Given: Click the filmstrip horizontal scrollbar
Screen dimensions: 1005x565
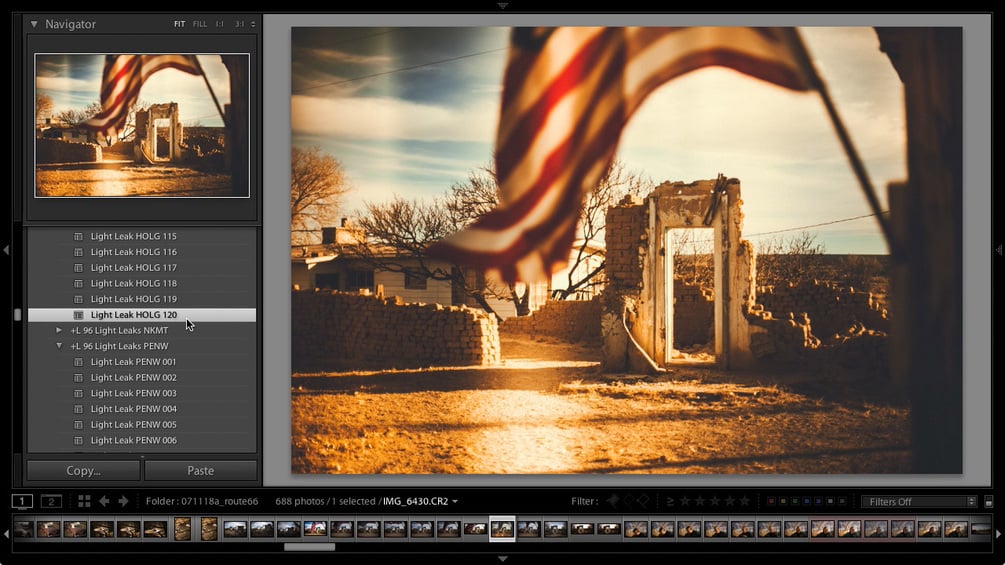Looking at the screenshot, I should [x=310, y=547].
